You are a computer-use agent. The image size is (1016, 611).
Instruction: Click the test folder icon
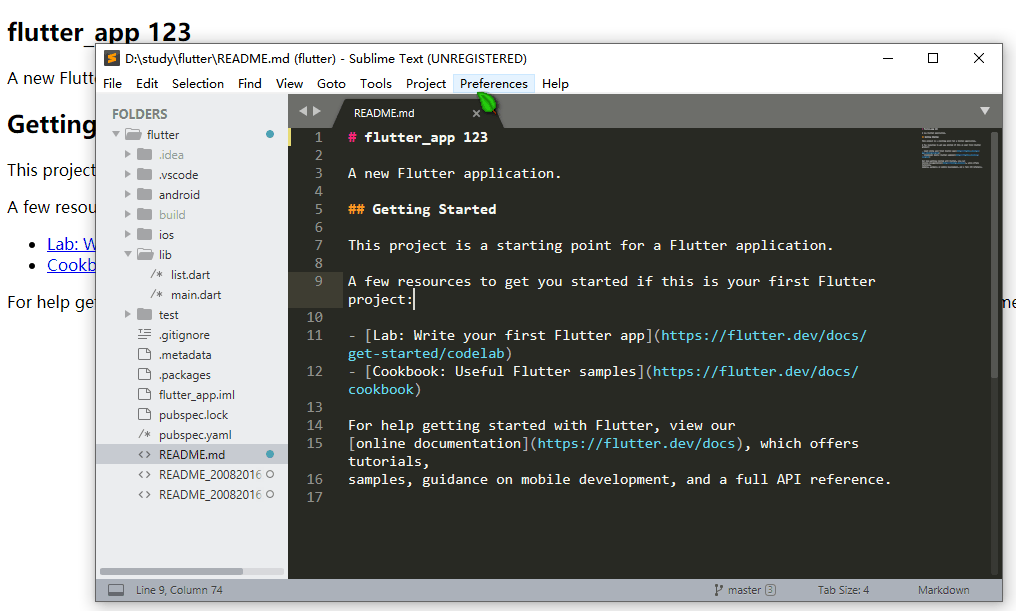[x=145, y=315]
